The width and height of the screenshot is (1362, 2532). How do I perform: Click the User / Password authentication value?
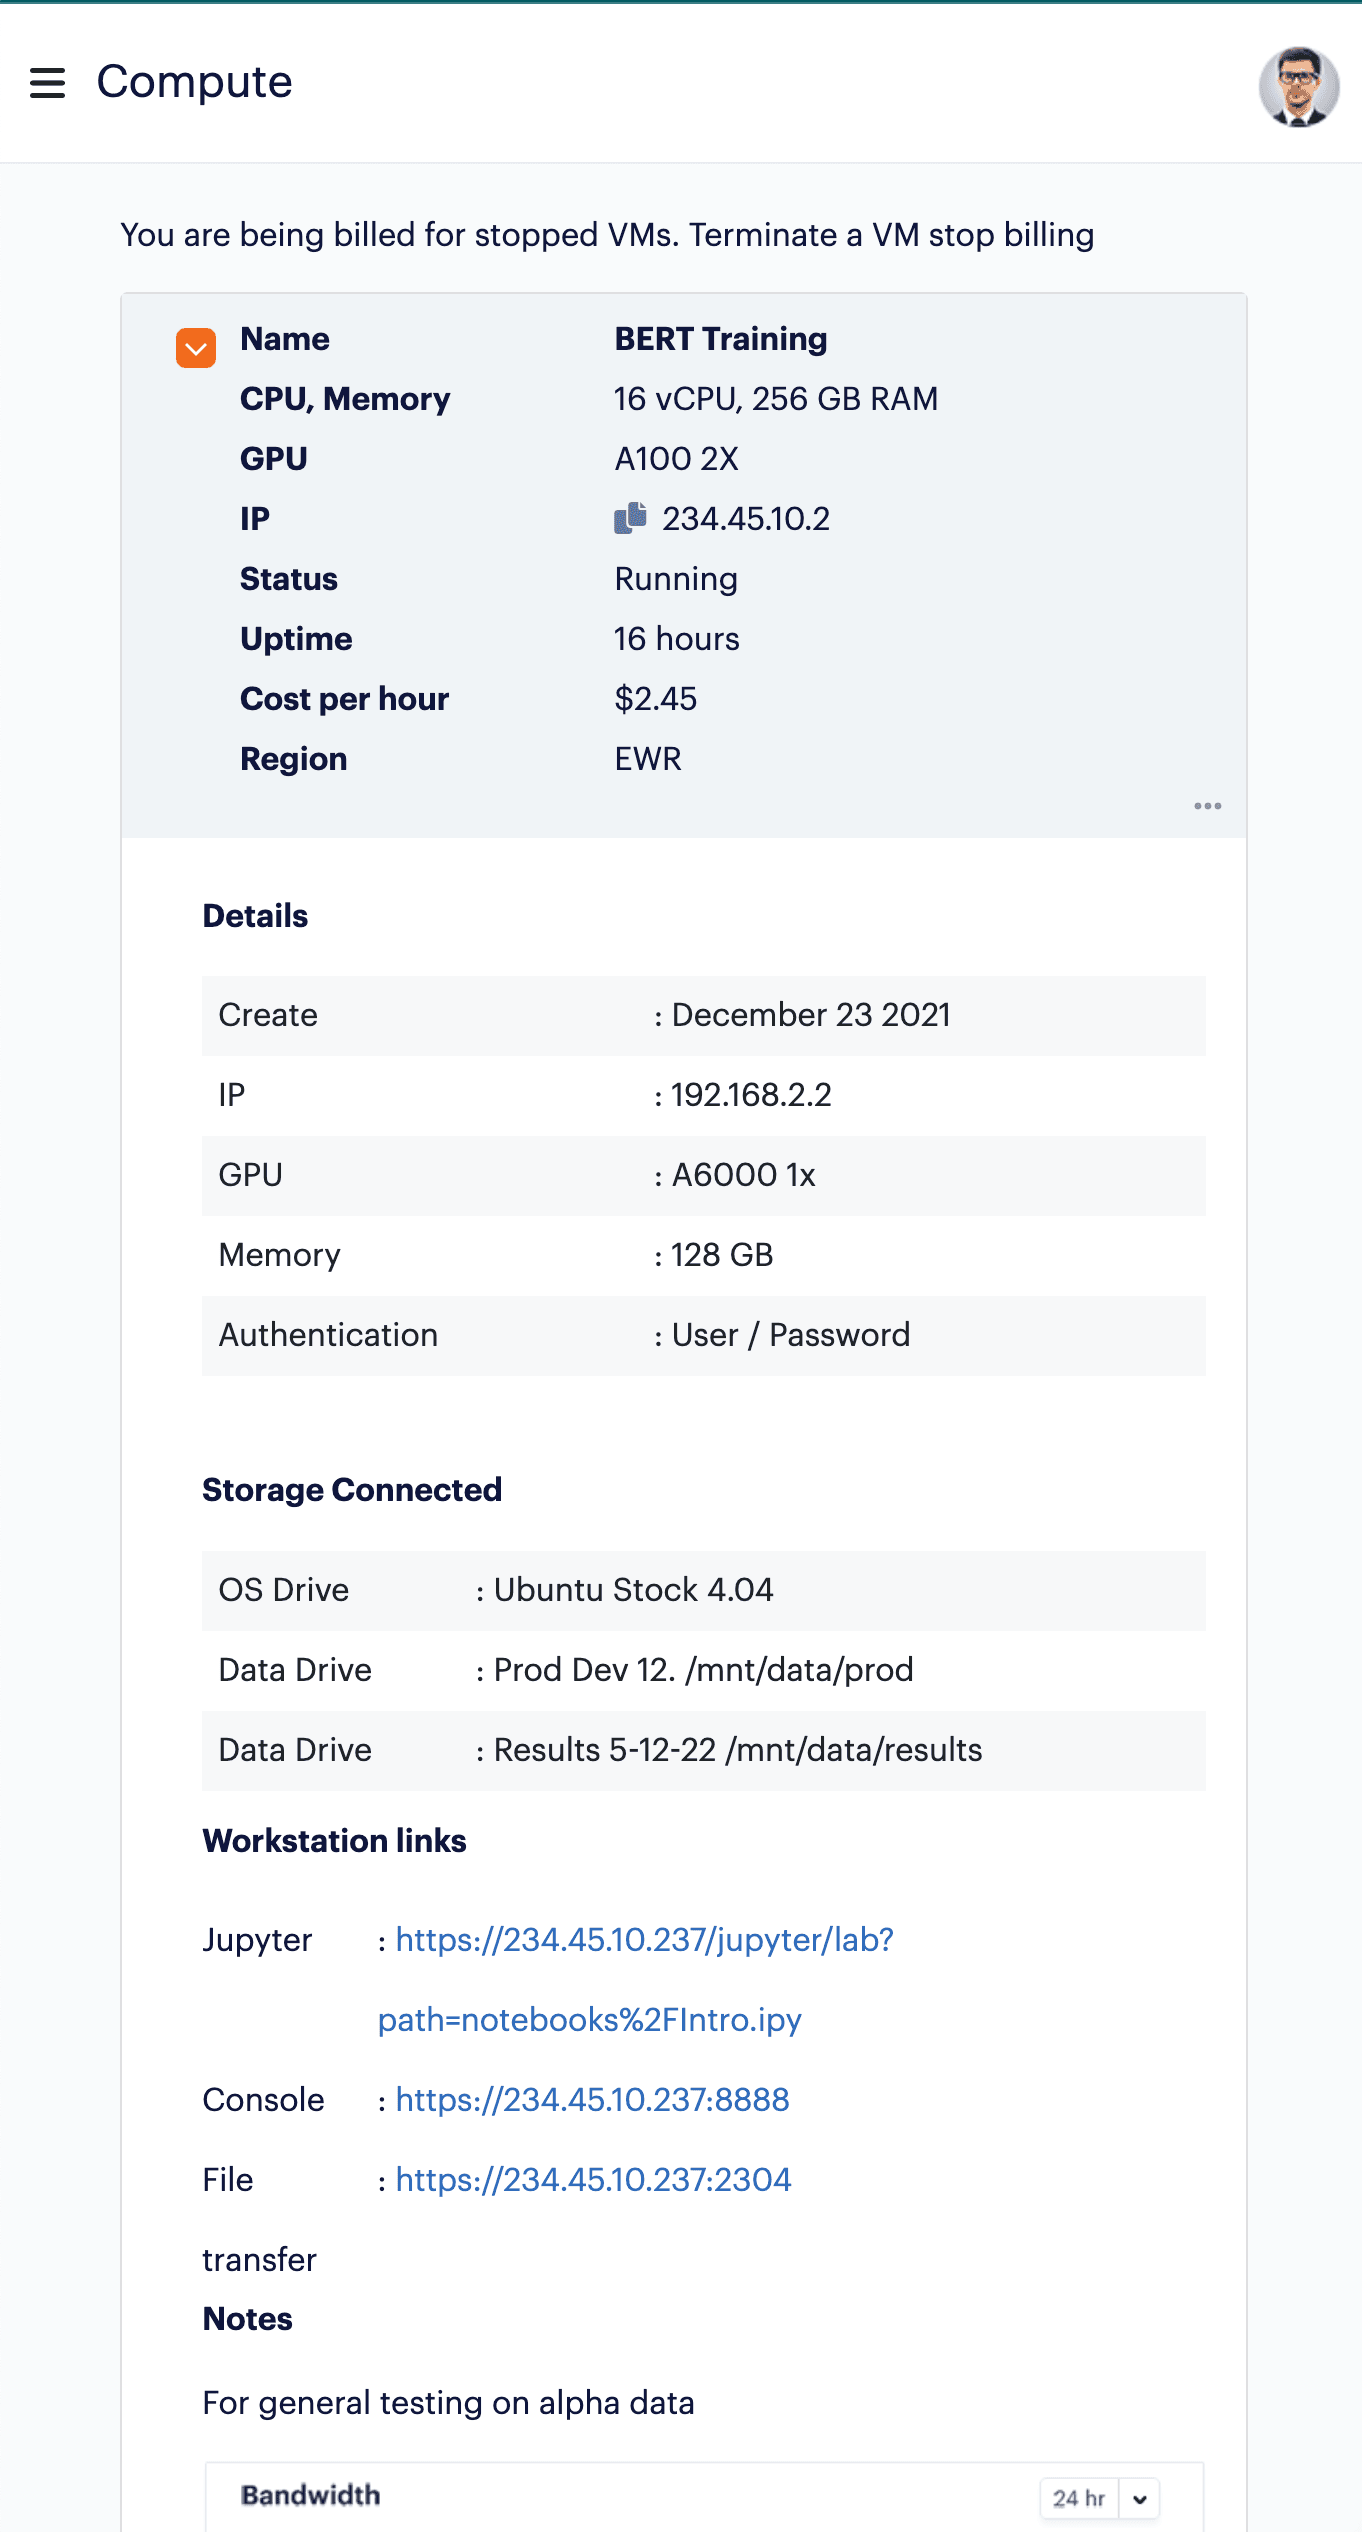(x=790, y=1335)
